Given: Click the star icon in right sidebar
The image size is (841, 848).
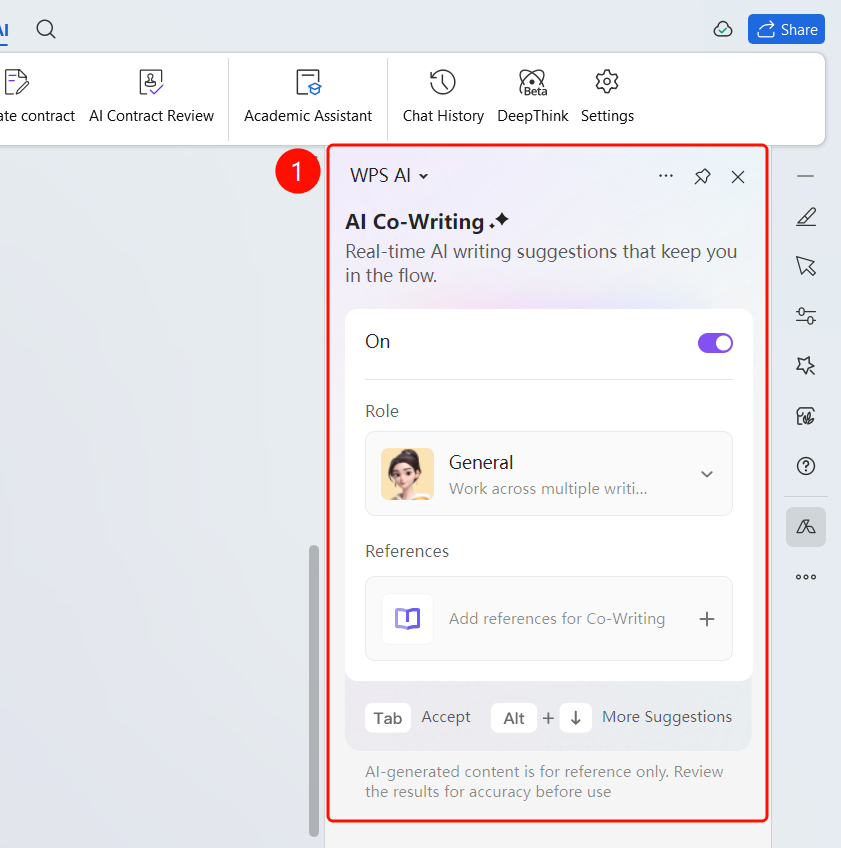Looking at the screenshot, I should (x=806, y=366).
